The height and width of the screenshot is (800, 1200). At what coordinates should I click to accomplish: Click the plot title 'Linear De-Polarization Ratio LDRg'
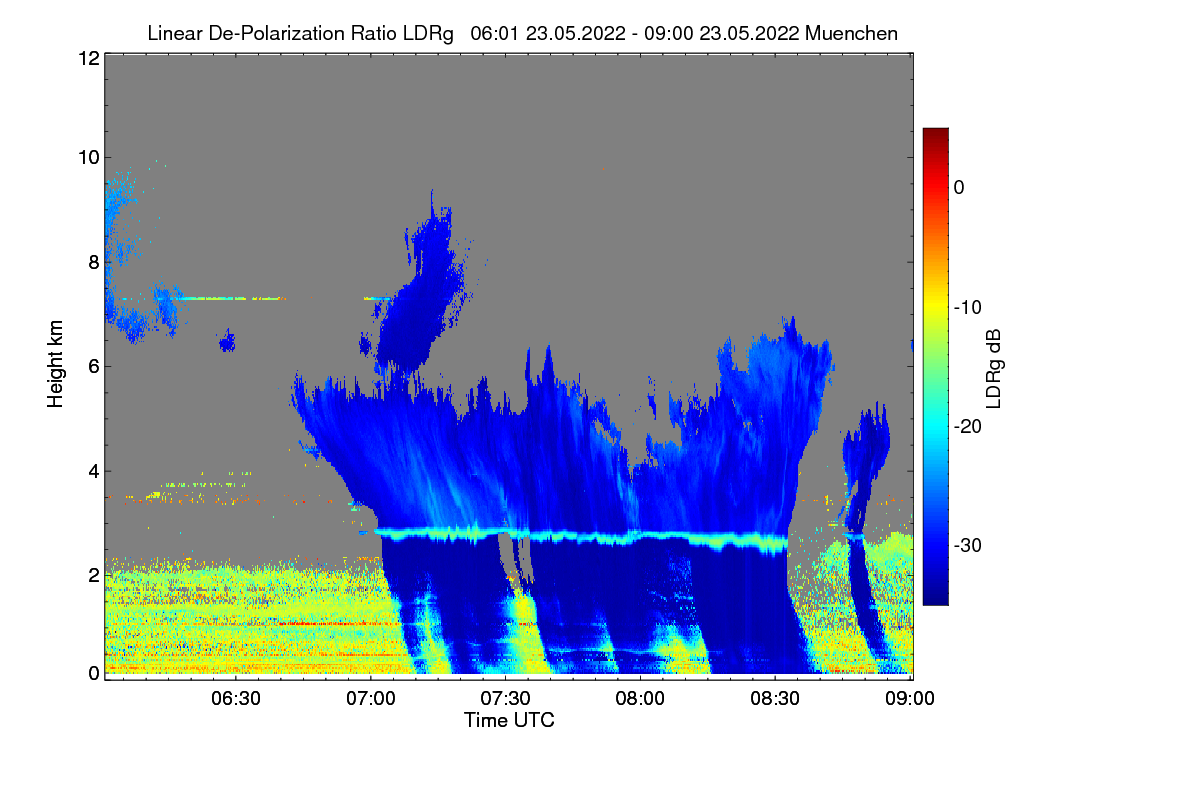(x=299, y=33)
